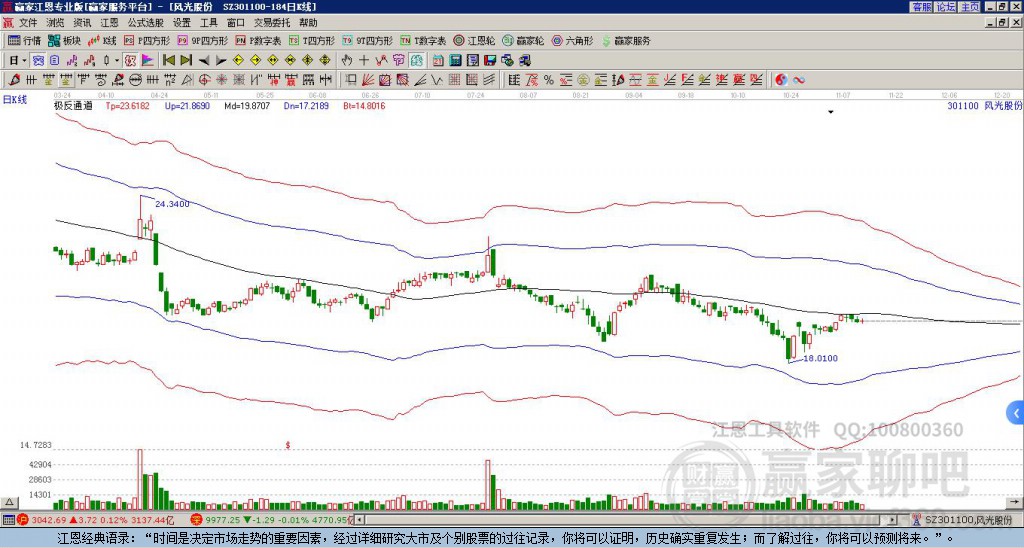Click the 极反通道 indicator name
The width and height of the screenshot is (1024, 548).
(x=73, y=106)
